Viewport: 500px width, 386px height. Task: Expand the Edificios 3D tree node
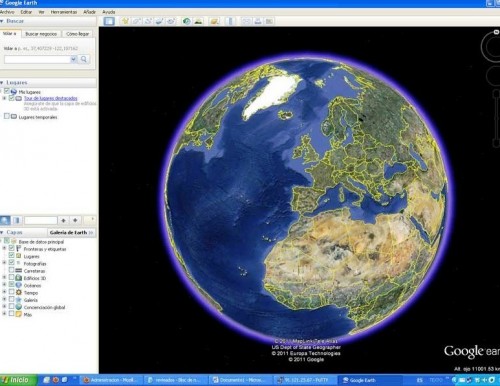click(4, 278)
